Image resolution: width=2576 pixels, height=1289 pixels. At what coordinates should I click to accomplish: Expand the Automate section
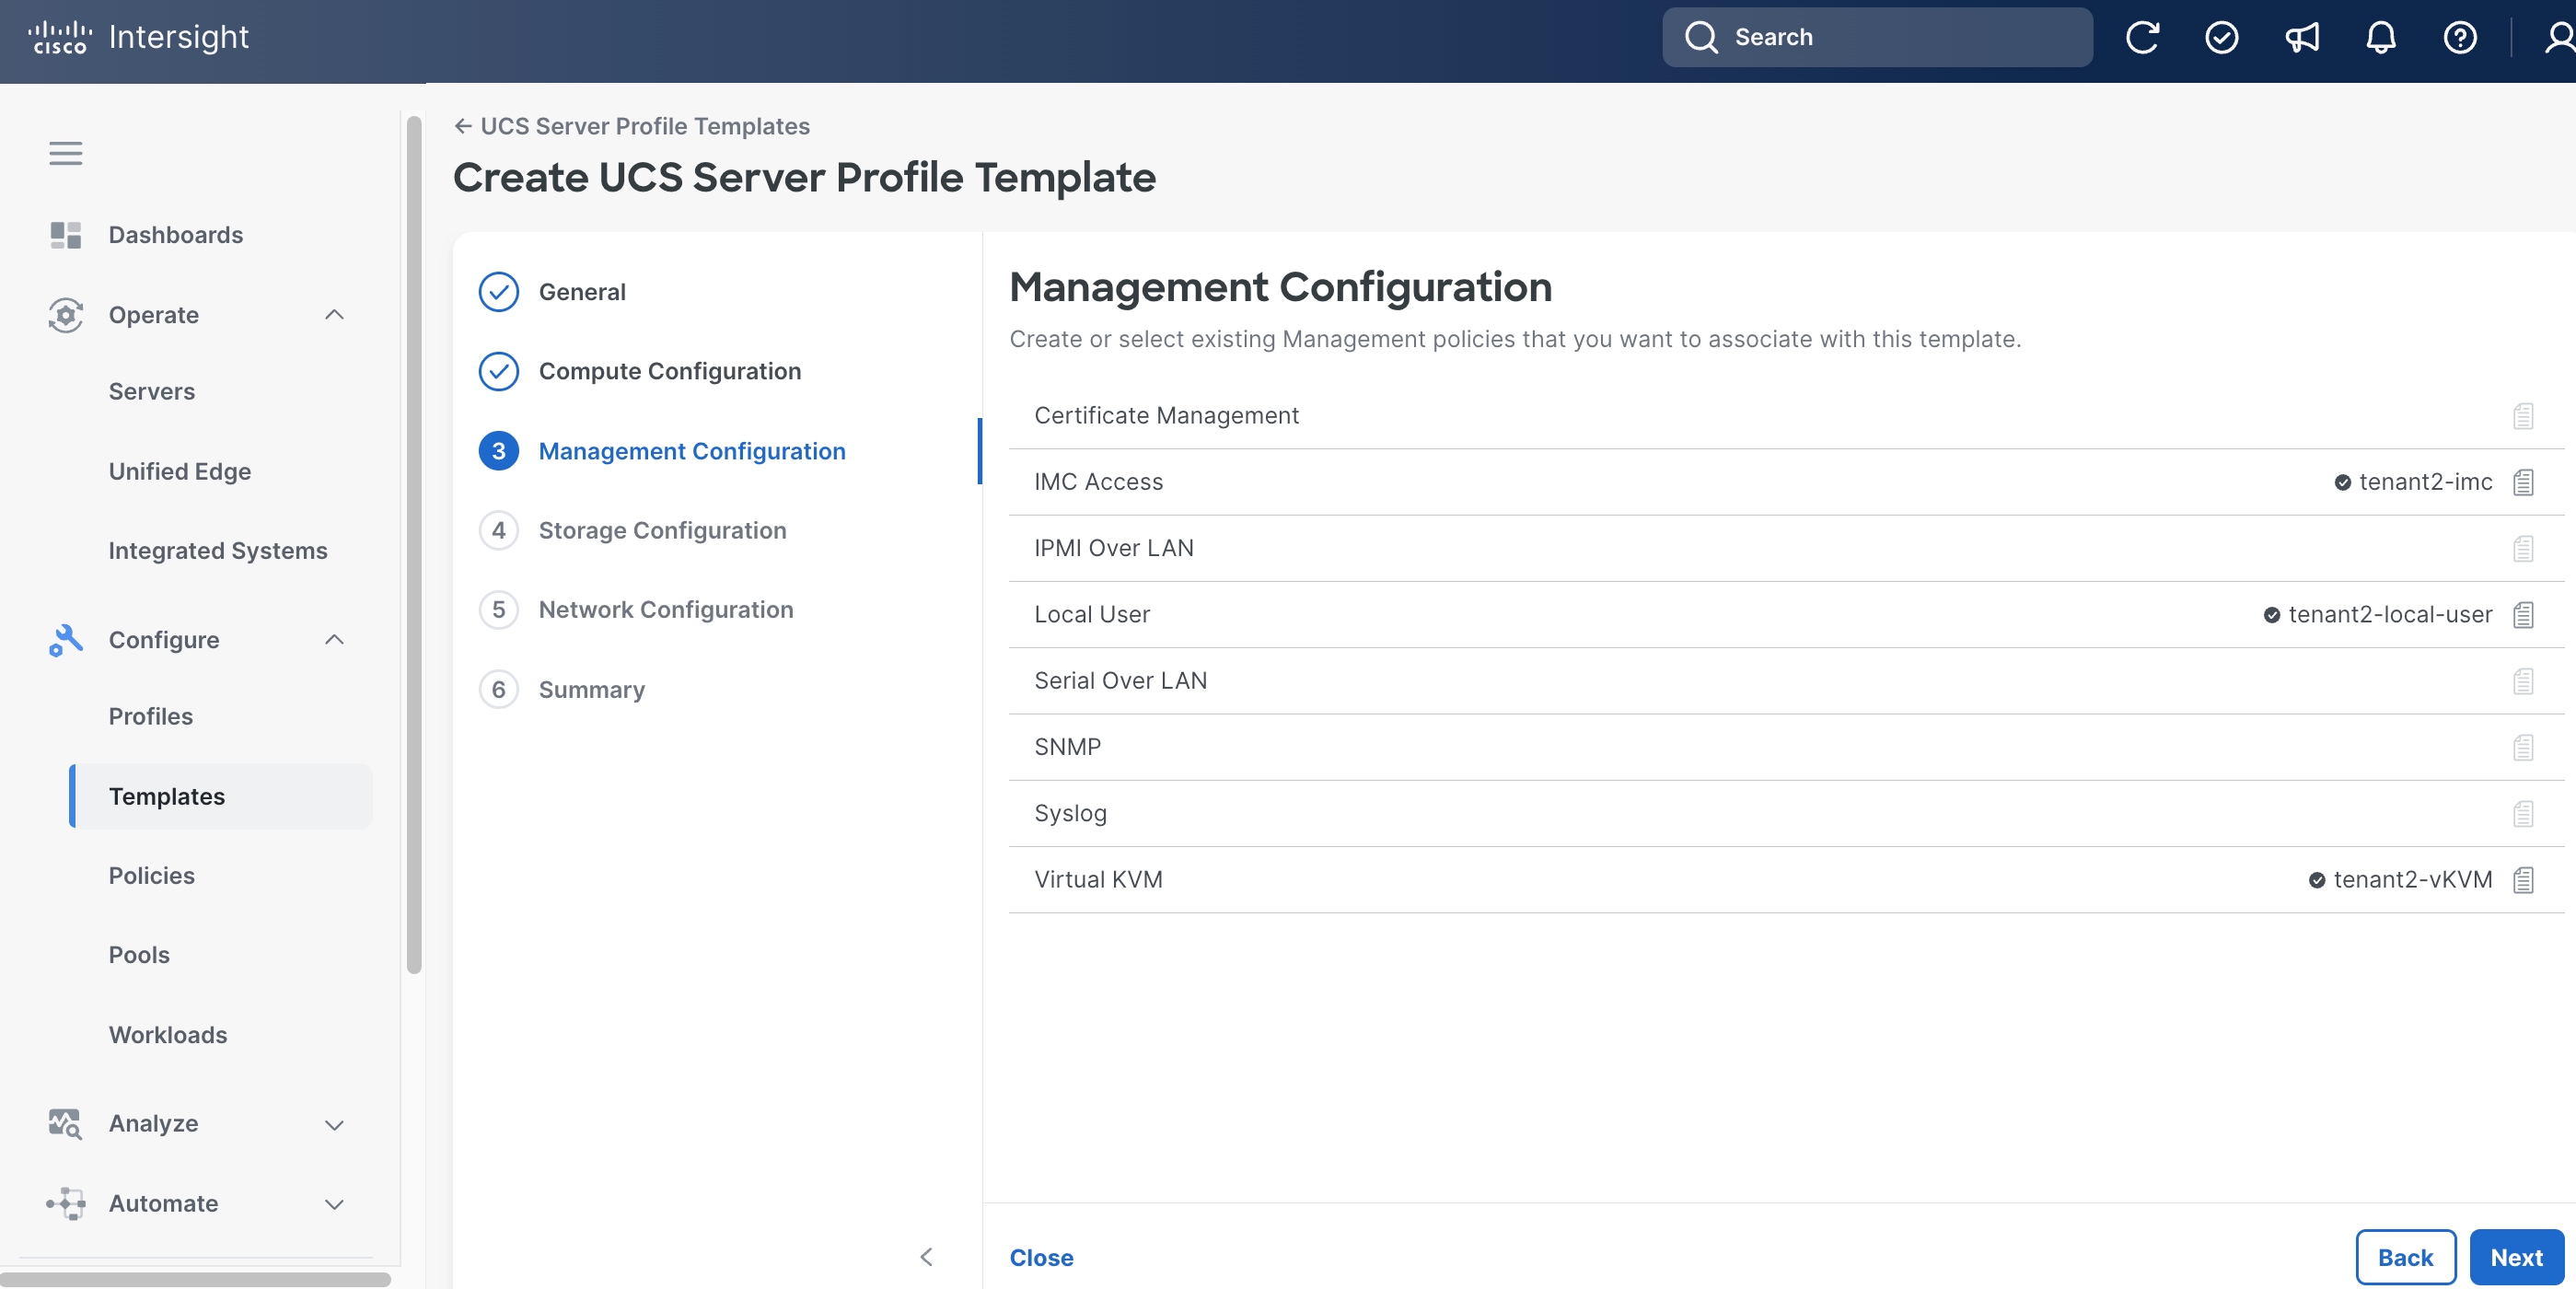tap(335, 1204)
